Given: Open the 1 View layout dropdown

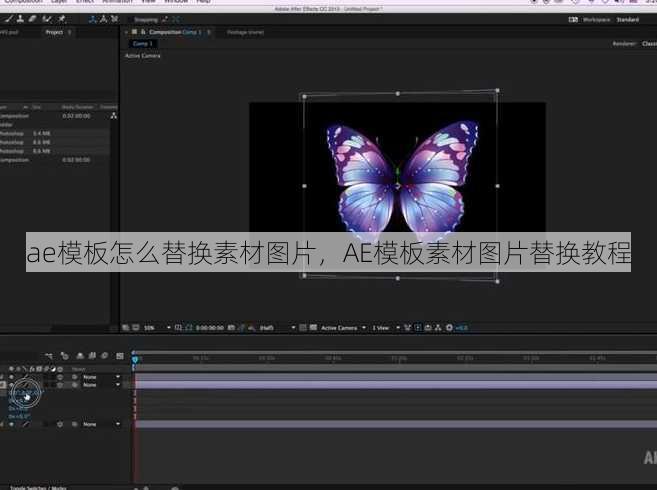Looking at the screenshot, I should pos(385,328).
